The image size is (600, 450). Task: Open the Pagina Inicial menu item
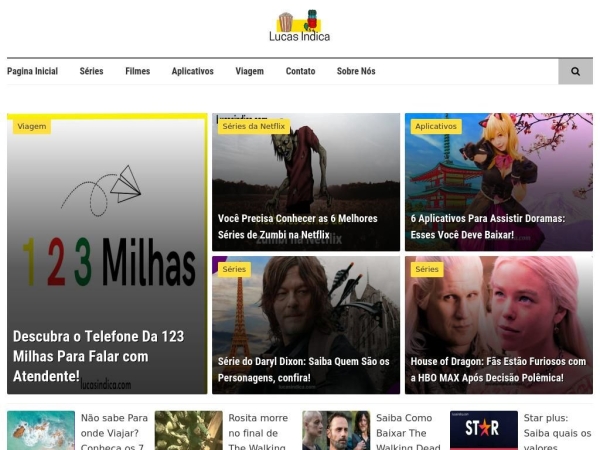click(x=33, y=71)
